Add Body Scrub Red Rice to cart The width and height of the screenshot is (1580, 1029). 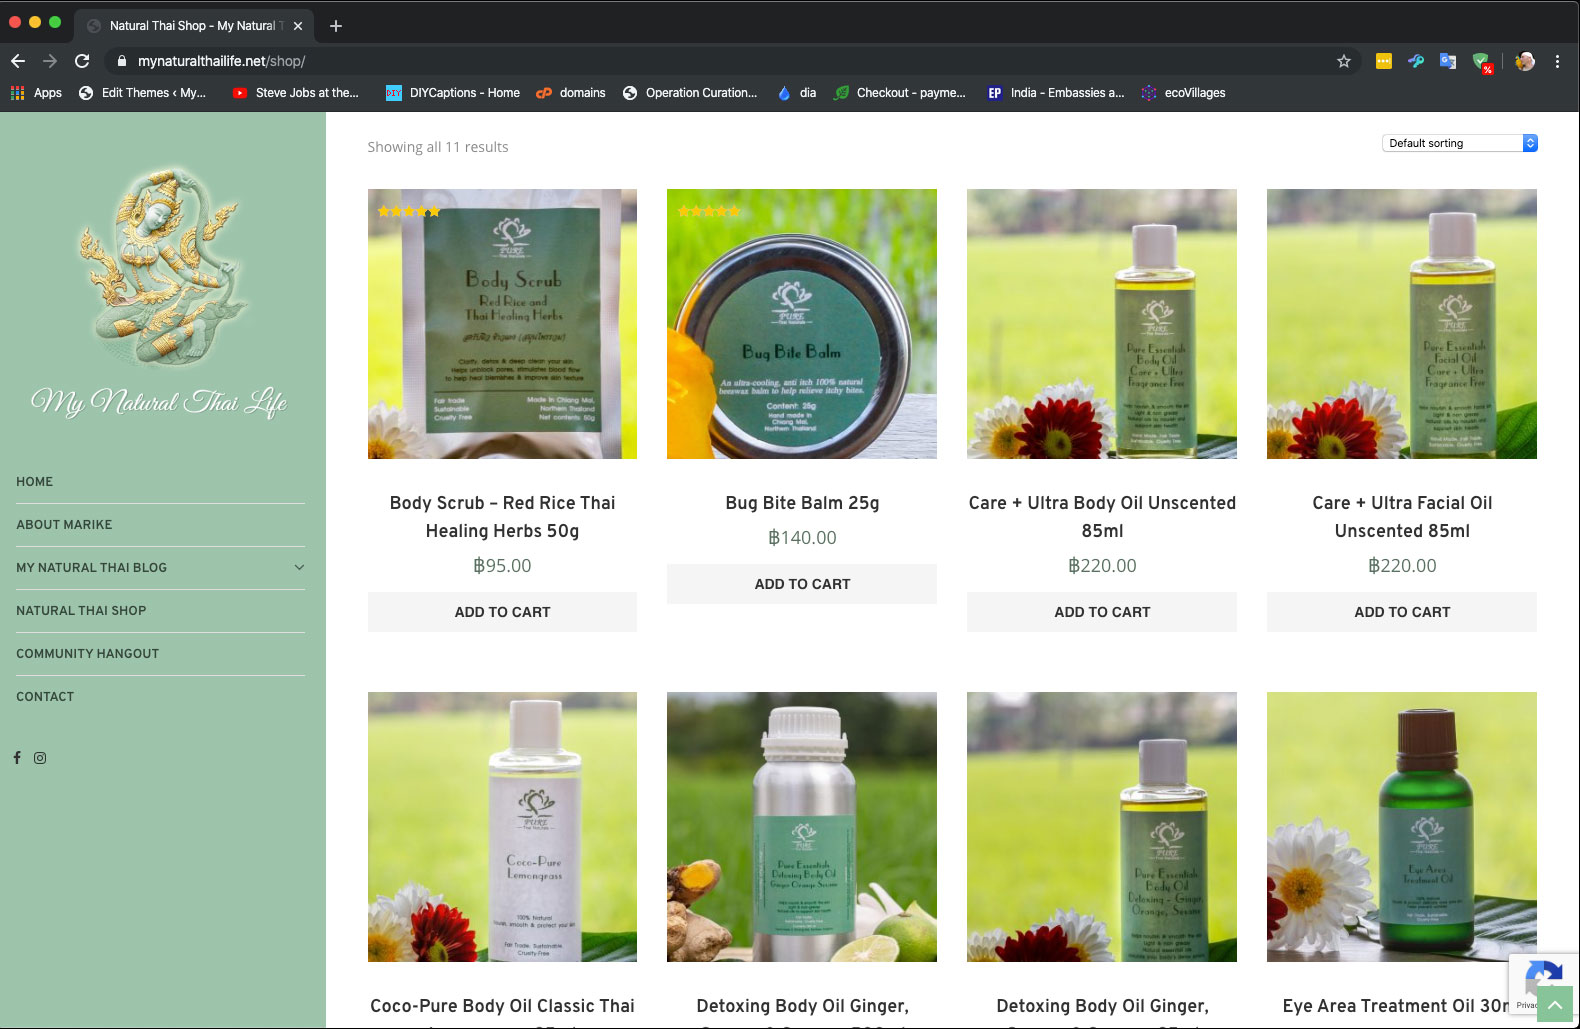click(x=502, y=612)
